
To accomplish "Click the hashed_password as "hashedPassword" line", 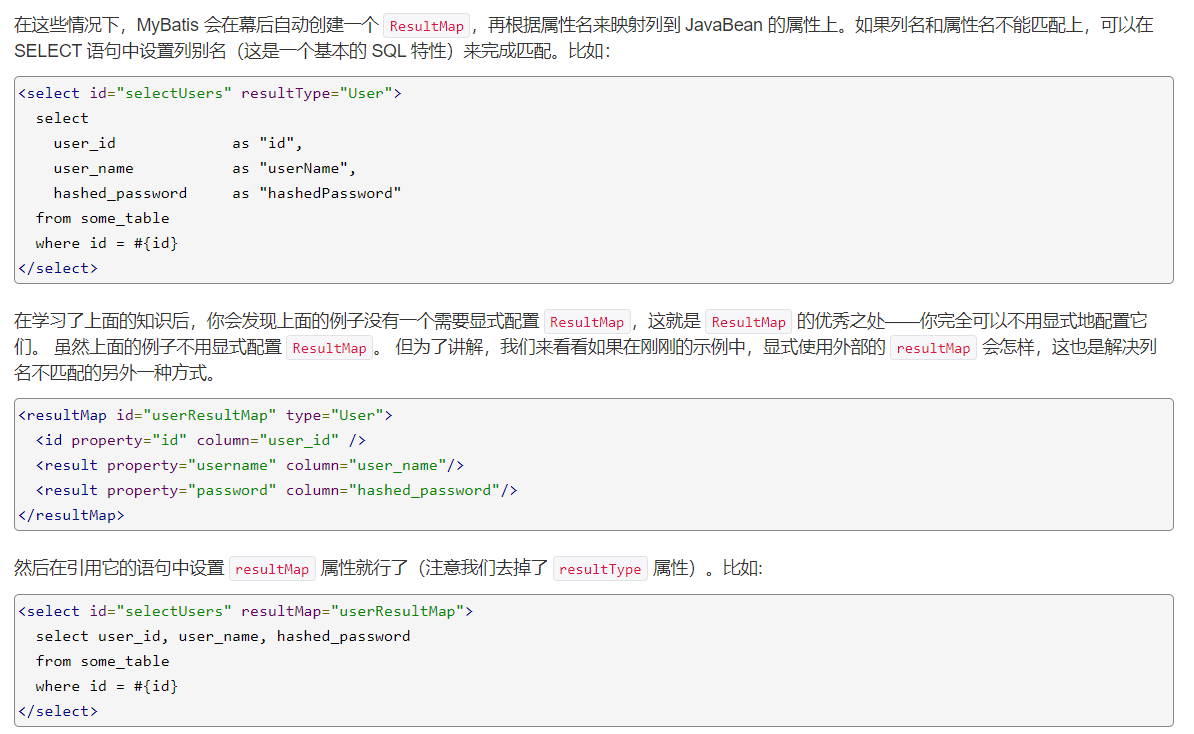I will [227, 193].
